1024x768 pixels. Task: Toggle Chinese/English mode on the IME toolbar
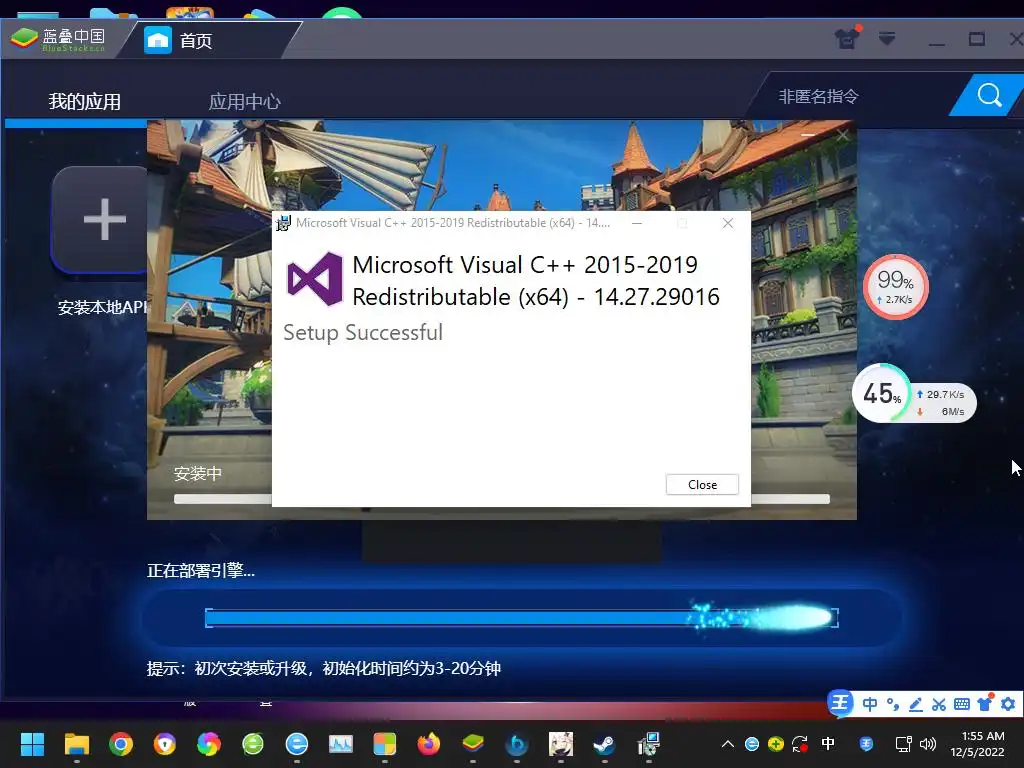point(869,704)
